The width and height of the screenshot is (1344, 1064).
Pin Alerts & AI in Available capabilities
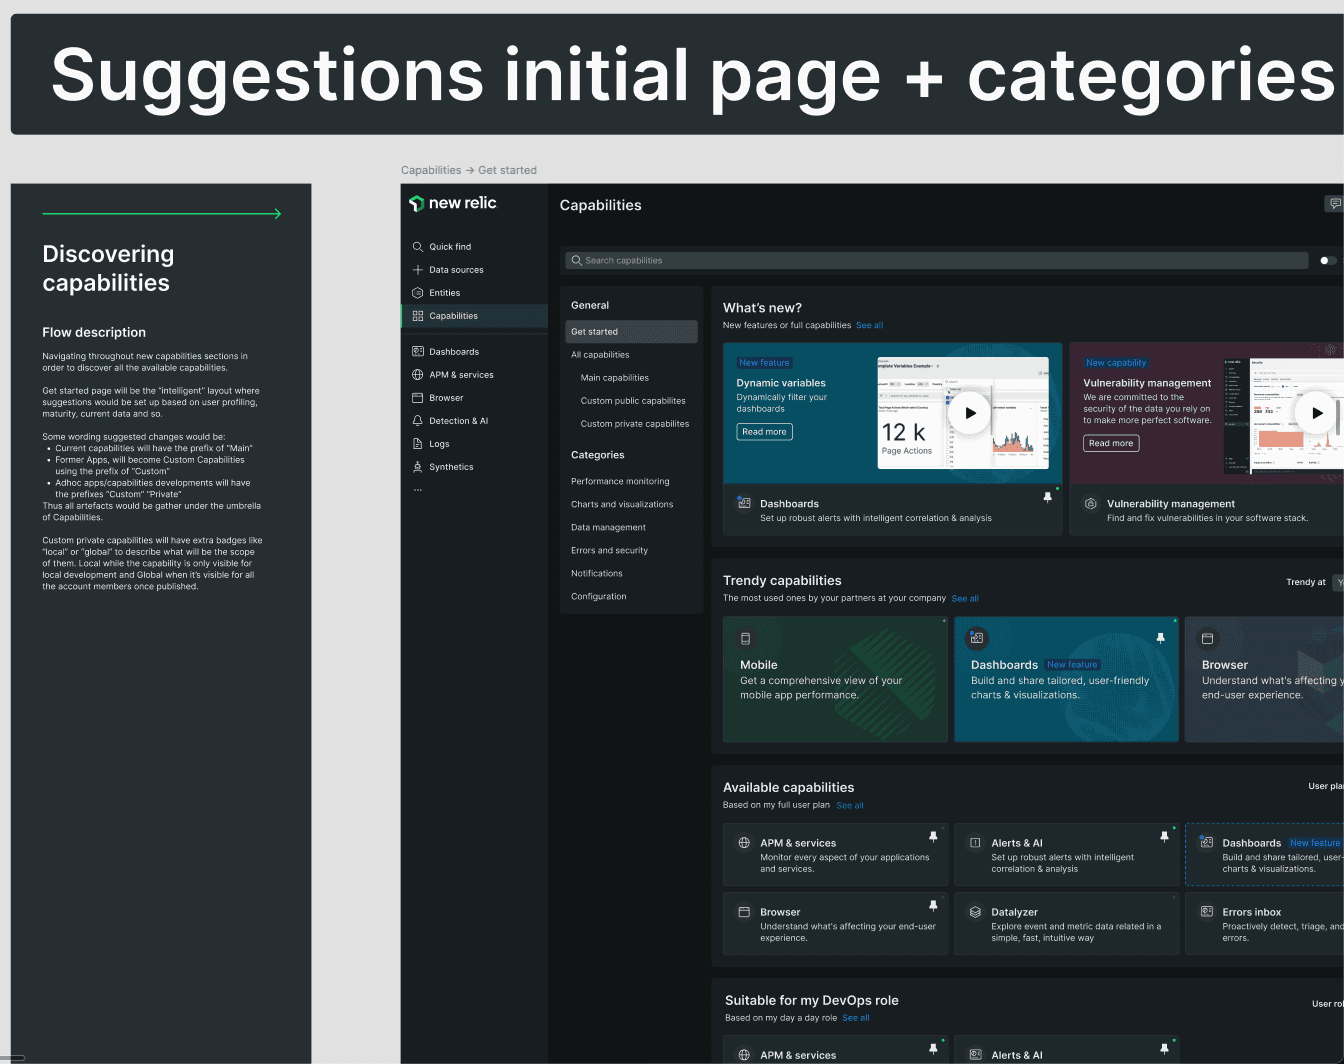click(x=1164, y=836)
